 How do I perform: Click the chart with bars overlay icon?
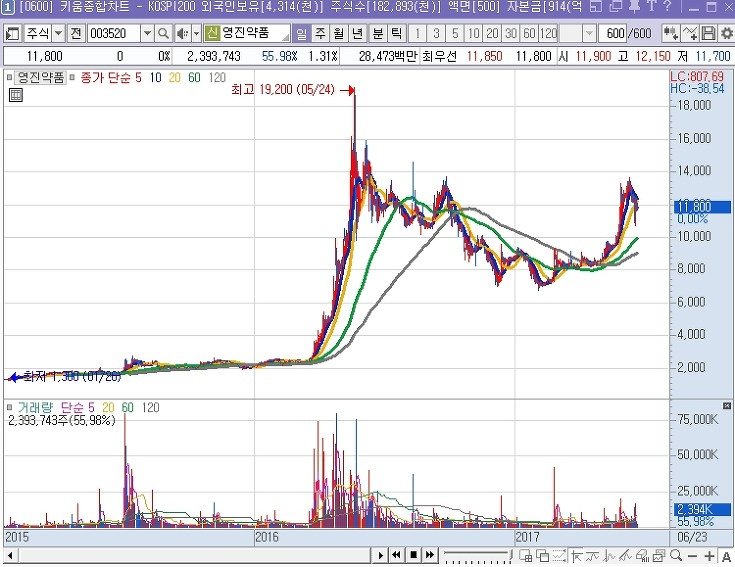[643, 556]
